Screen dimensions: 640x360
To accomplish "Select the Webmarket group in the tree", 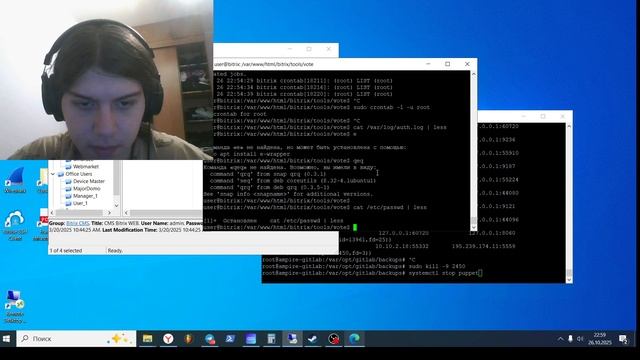I will click(x=86, y=167).
